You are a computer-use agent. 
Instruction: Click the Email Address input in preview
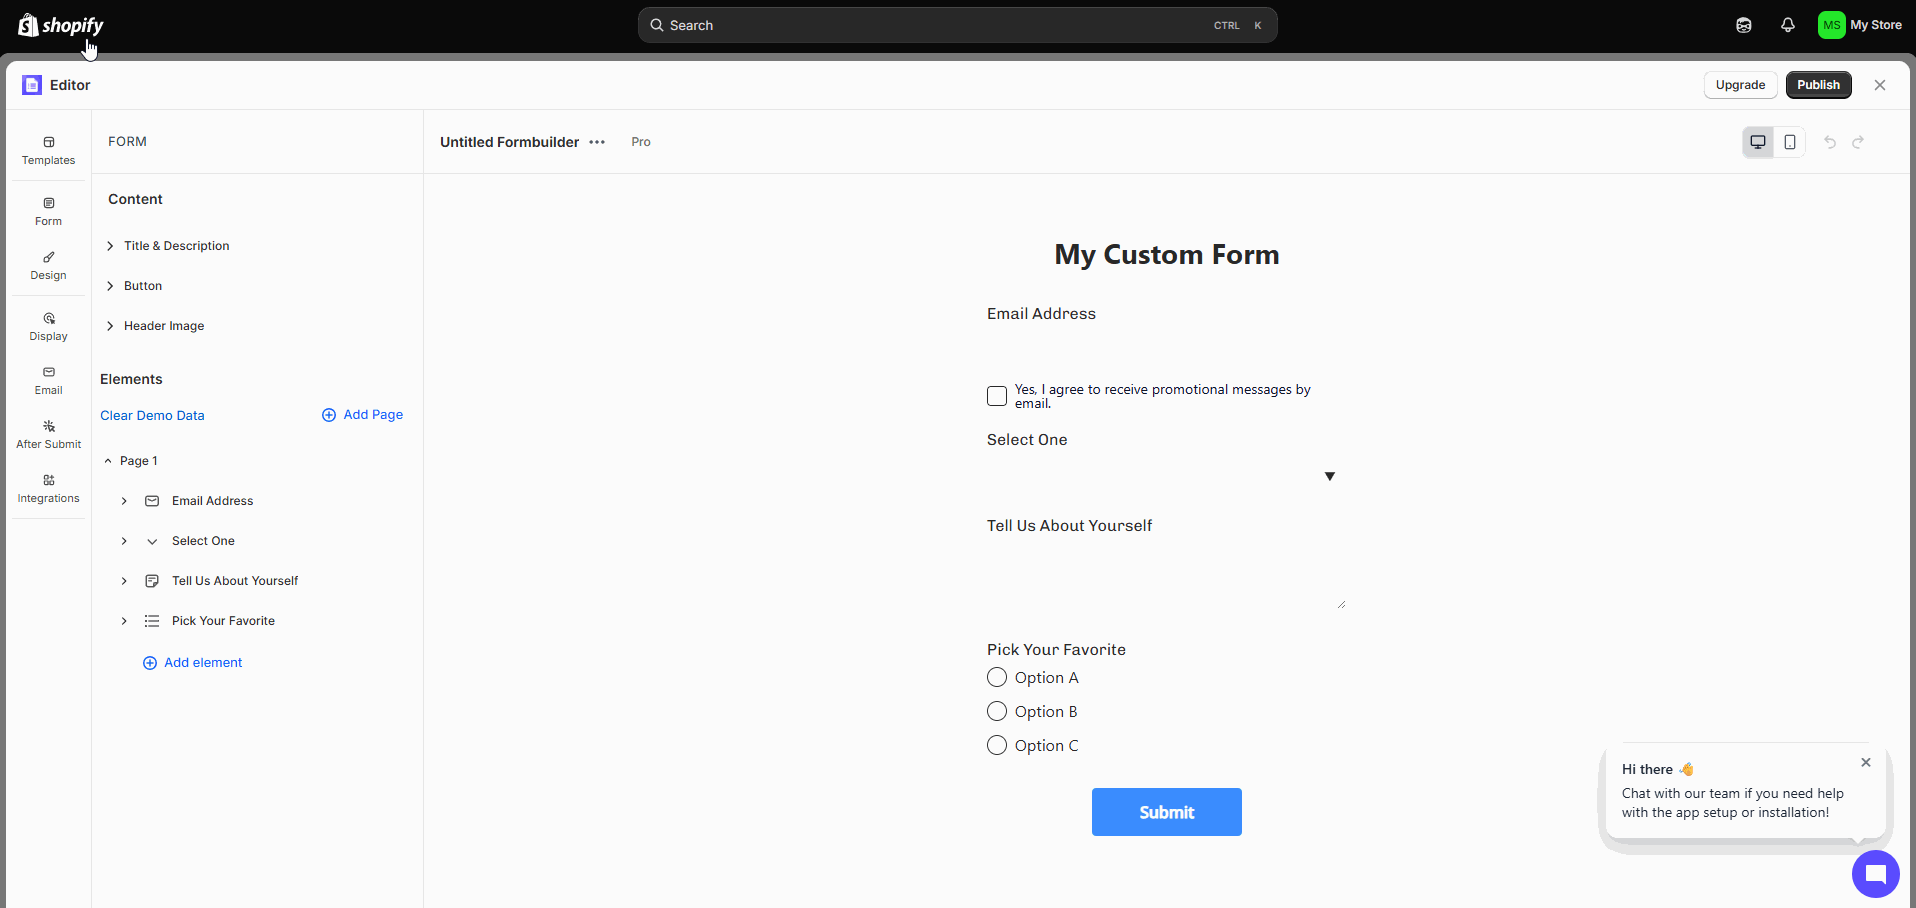pos(1166,350)
